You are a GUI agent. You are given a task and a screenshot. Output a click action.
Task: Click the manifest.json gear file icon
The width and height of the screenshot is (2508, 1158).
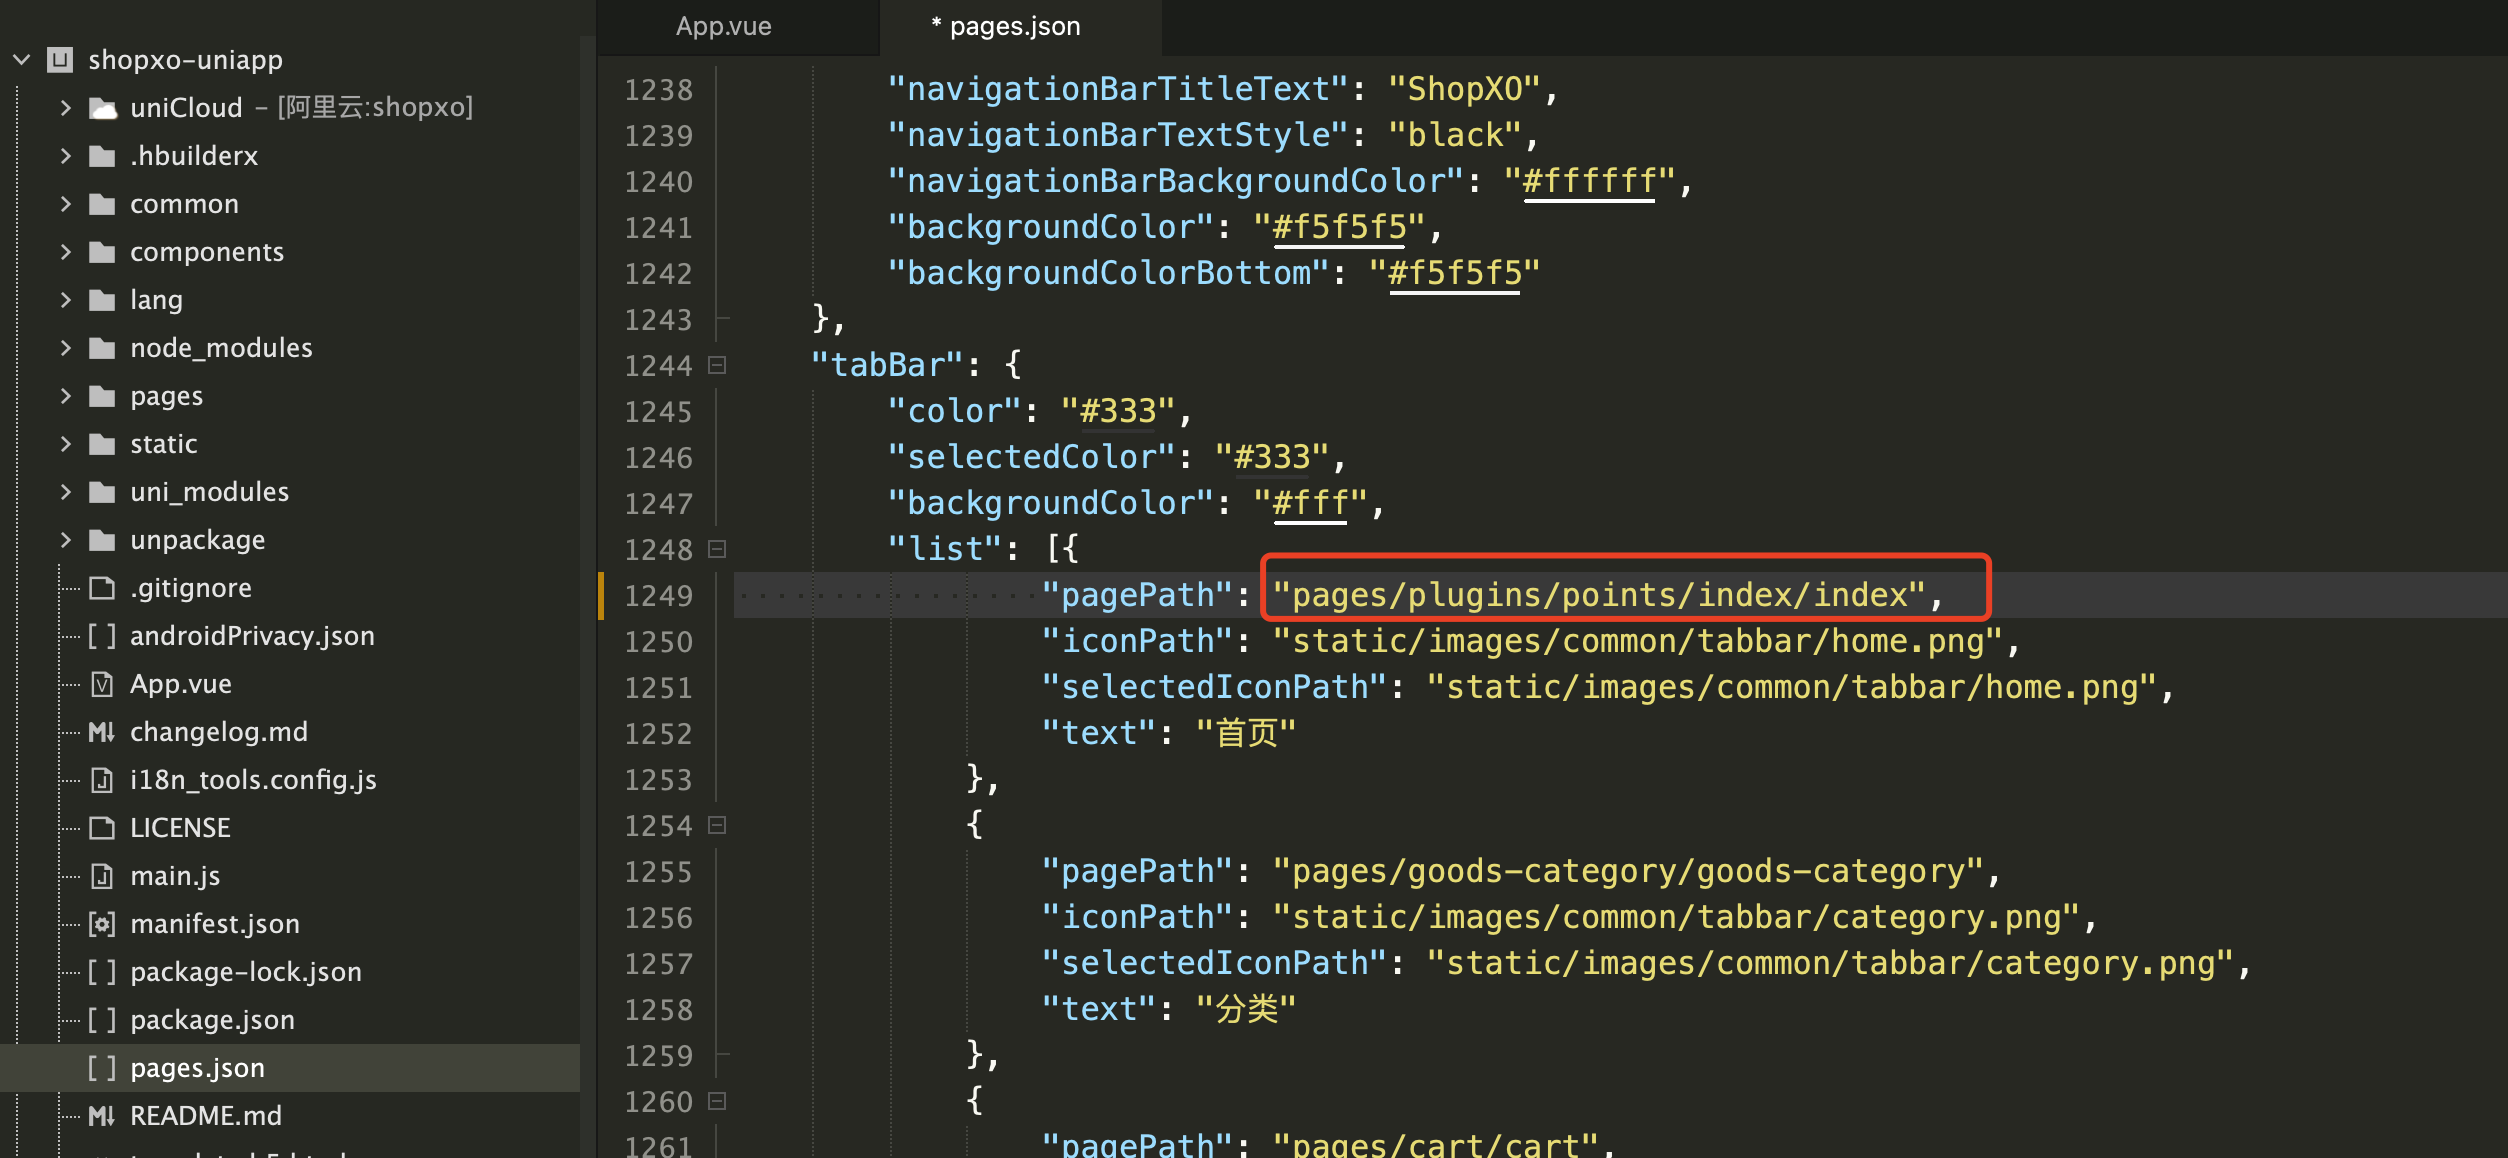point(102,924)
